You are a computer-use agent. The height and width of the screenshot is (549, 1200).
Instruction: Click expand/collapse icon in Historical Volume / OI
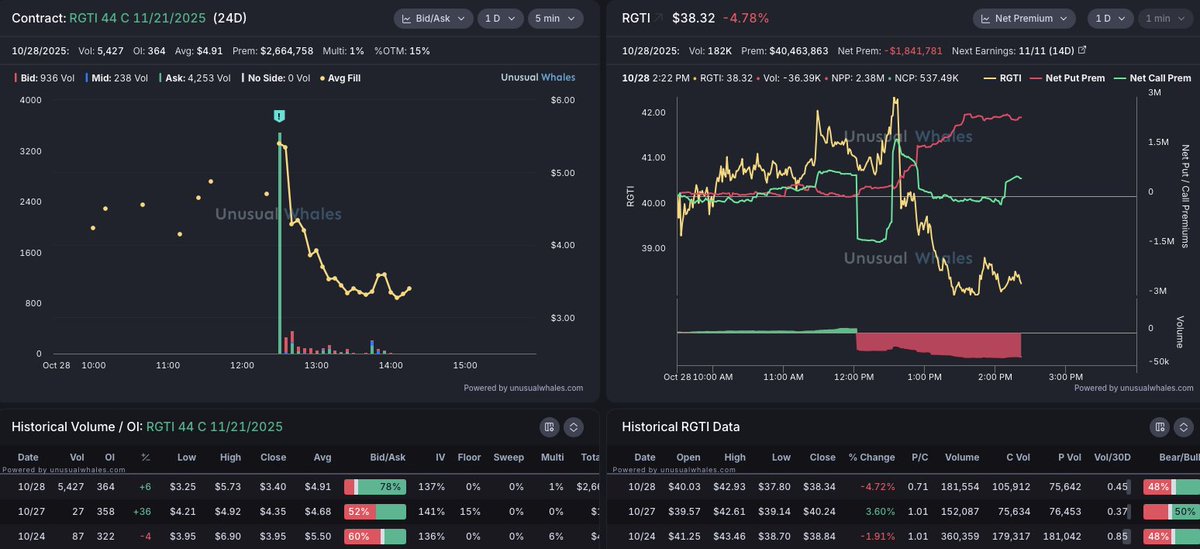[573, 427]
